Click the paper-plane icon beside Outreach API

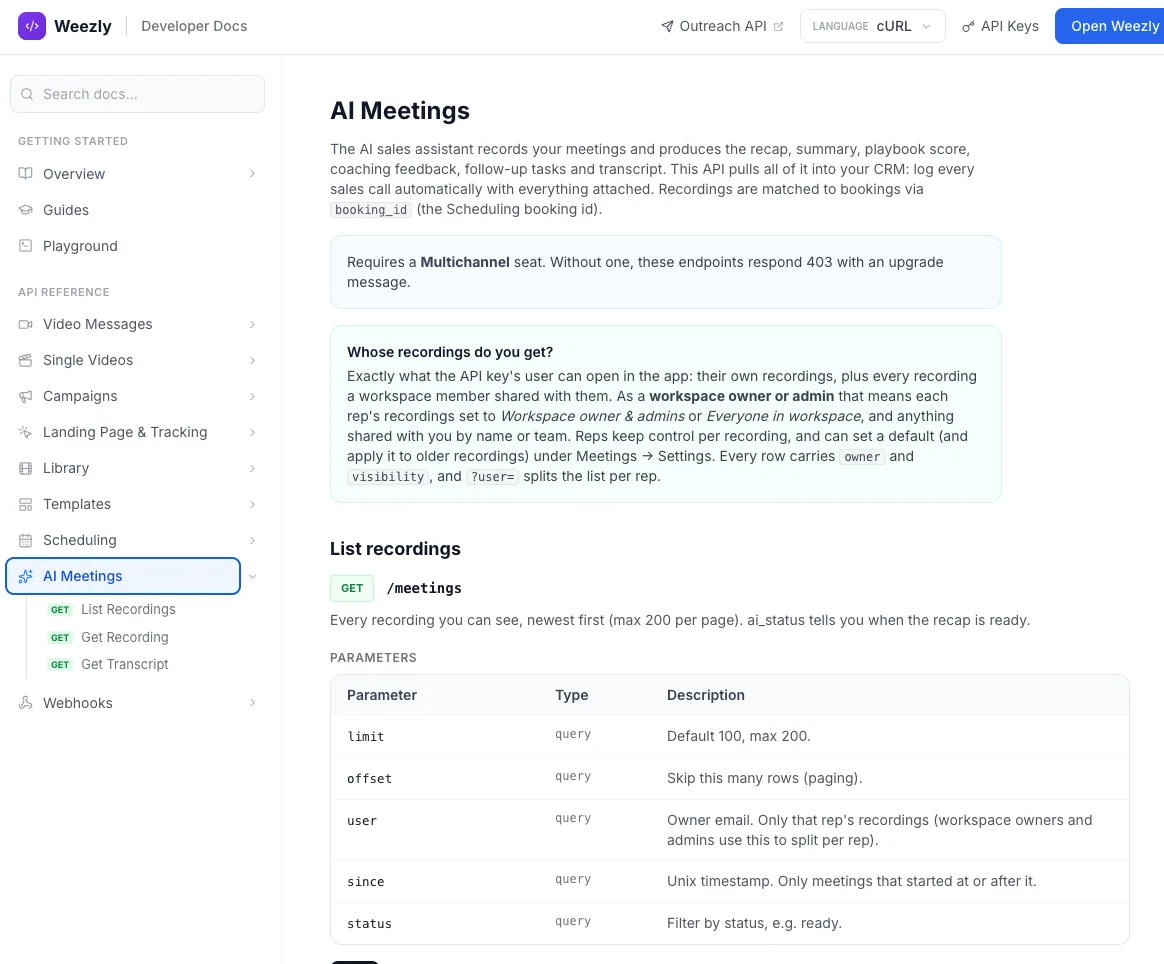point(667,27)
